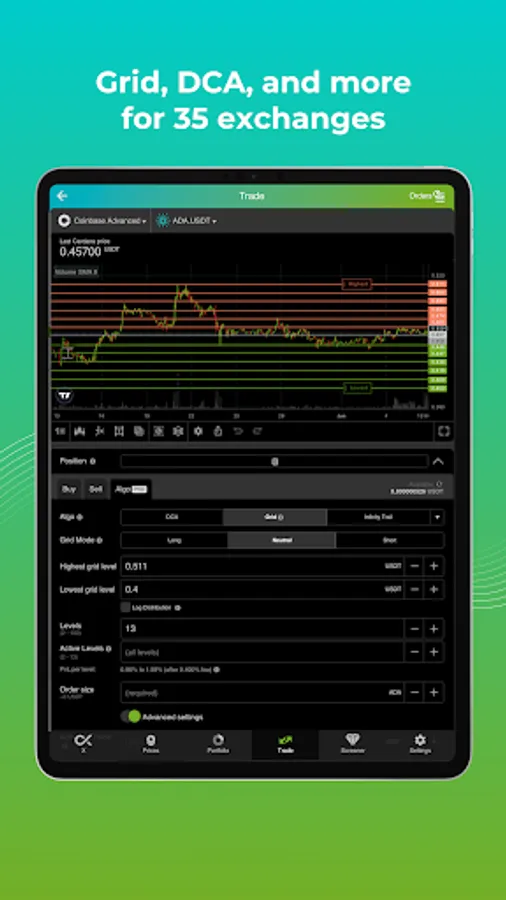Viewport: 506px width, 900px height.
Task: Increase the Active Levels value
Action: (434, 652)
